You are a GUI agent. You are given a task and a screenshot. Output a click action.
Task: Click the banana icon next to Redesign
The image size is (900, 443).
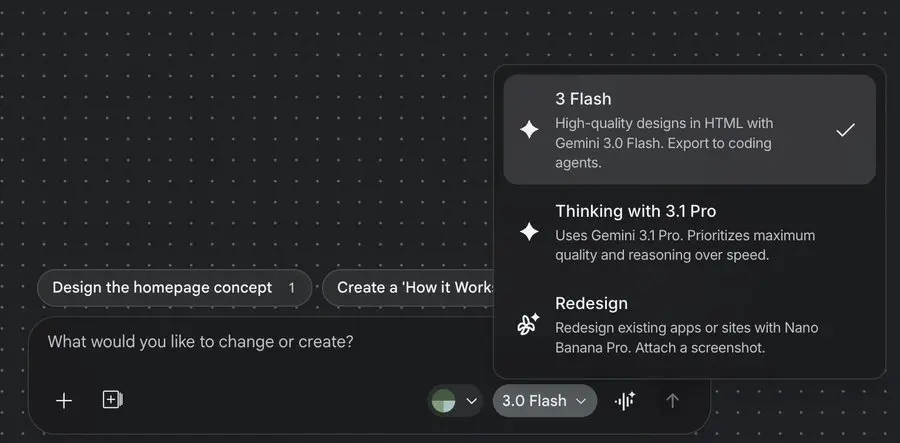529,322
